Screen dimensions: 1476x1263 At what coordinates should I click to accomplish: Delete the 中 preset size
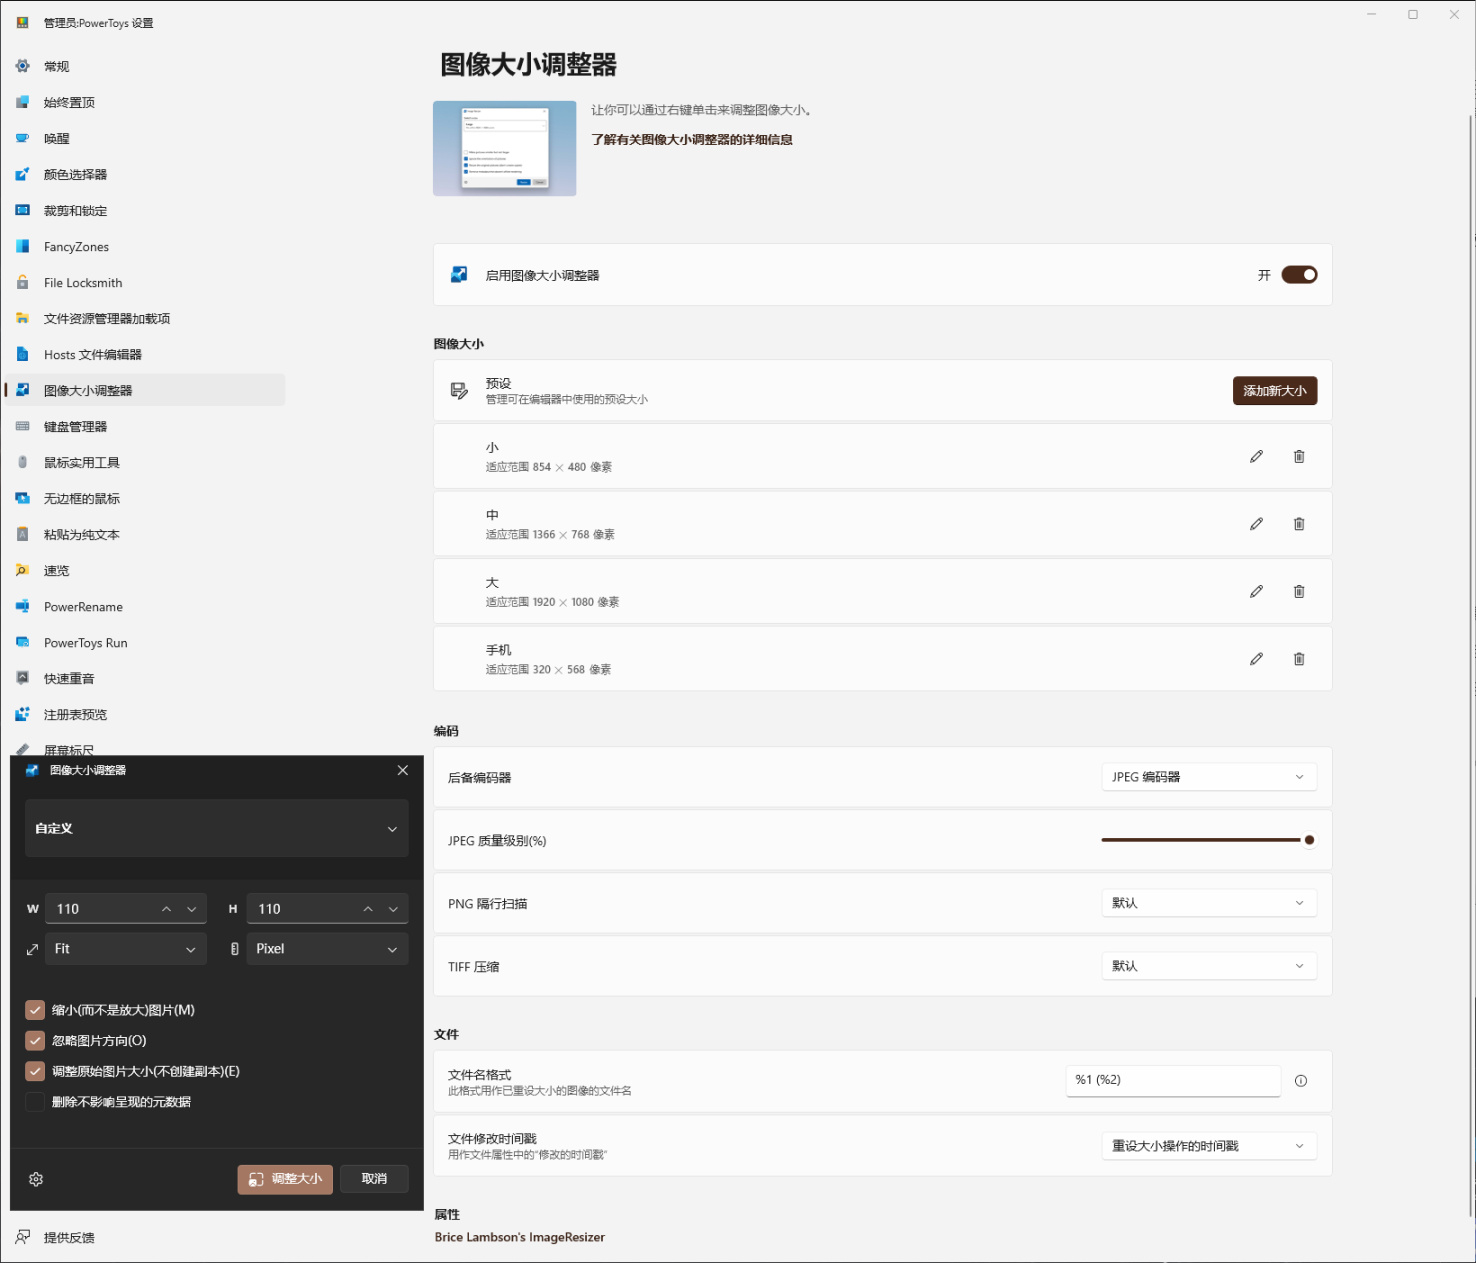pyautogui.click(x=1299, y=524)
